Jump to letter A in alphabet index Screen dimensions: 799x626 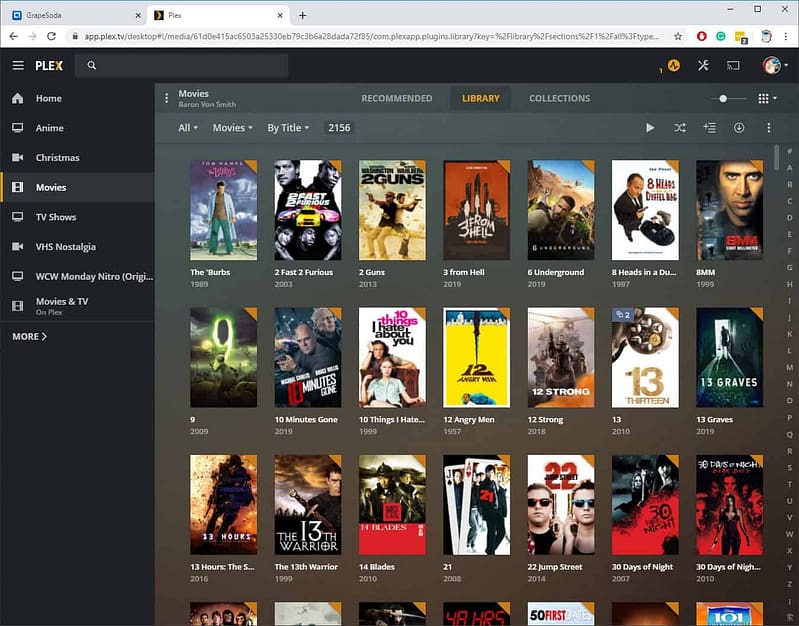(x=789, y=168)
